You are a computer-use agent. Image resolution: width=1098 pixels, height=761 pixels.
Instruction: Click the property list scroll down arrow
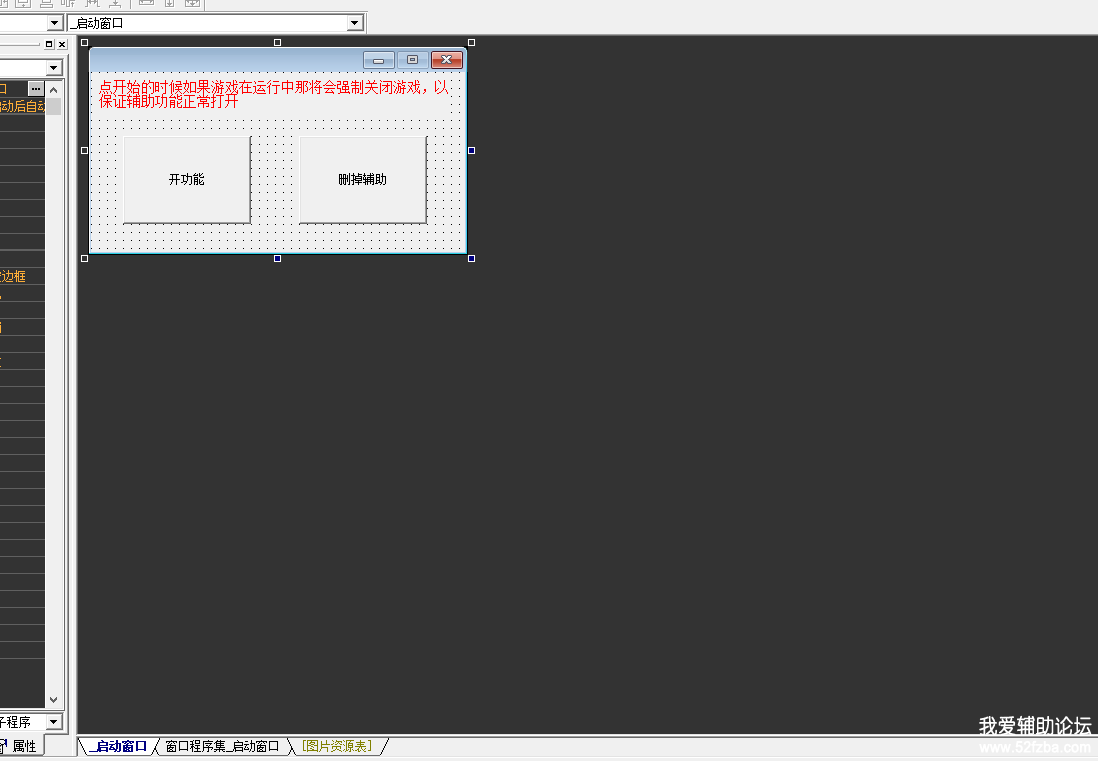53,699
